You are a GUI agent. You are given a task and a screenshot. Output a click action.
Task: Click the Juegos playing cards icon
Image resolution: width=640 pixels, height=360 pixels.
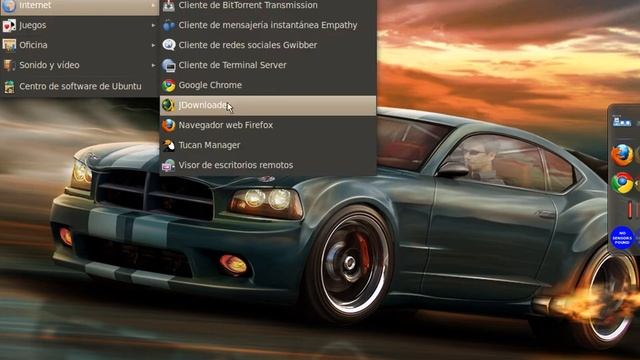(9, 25)
